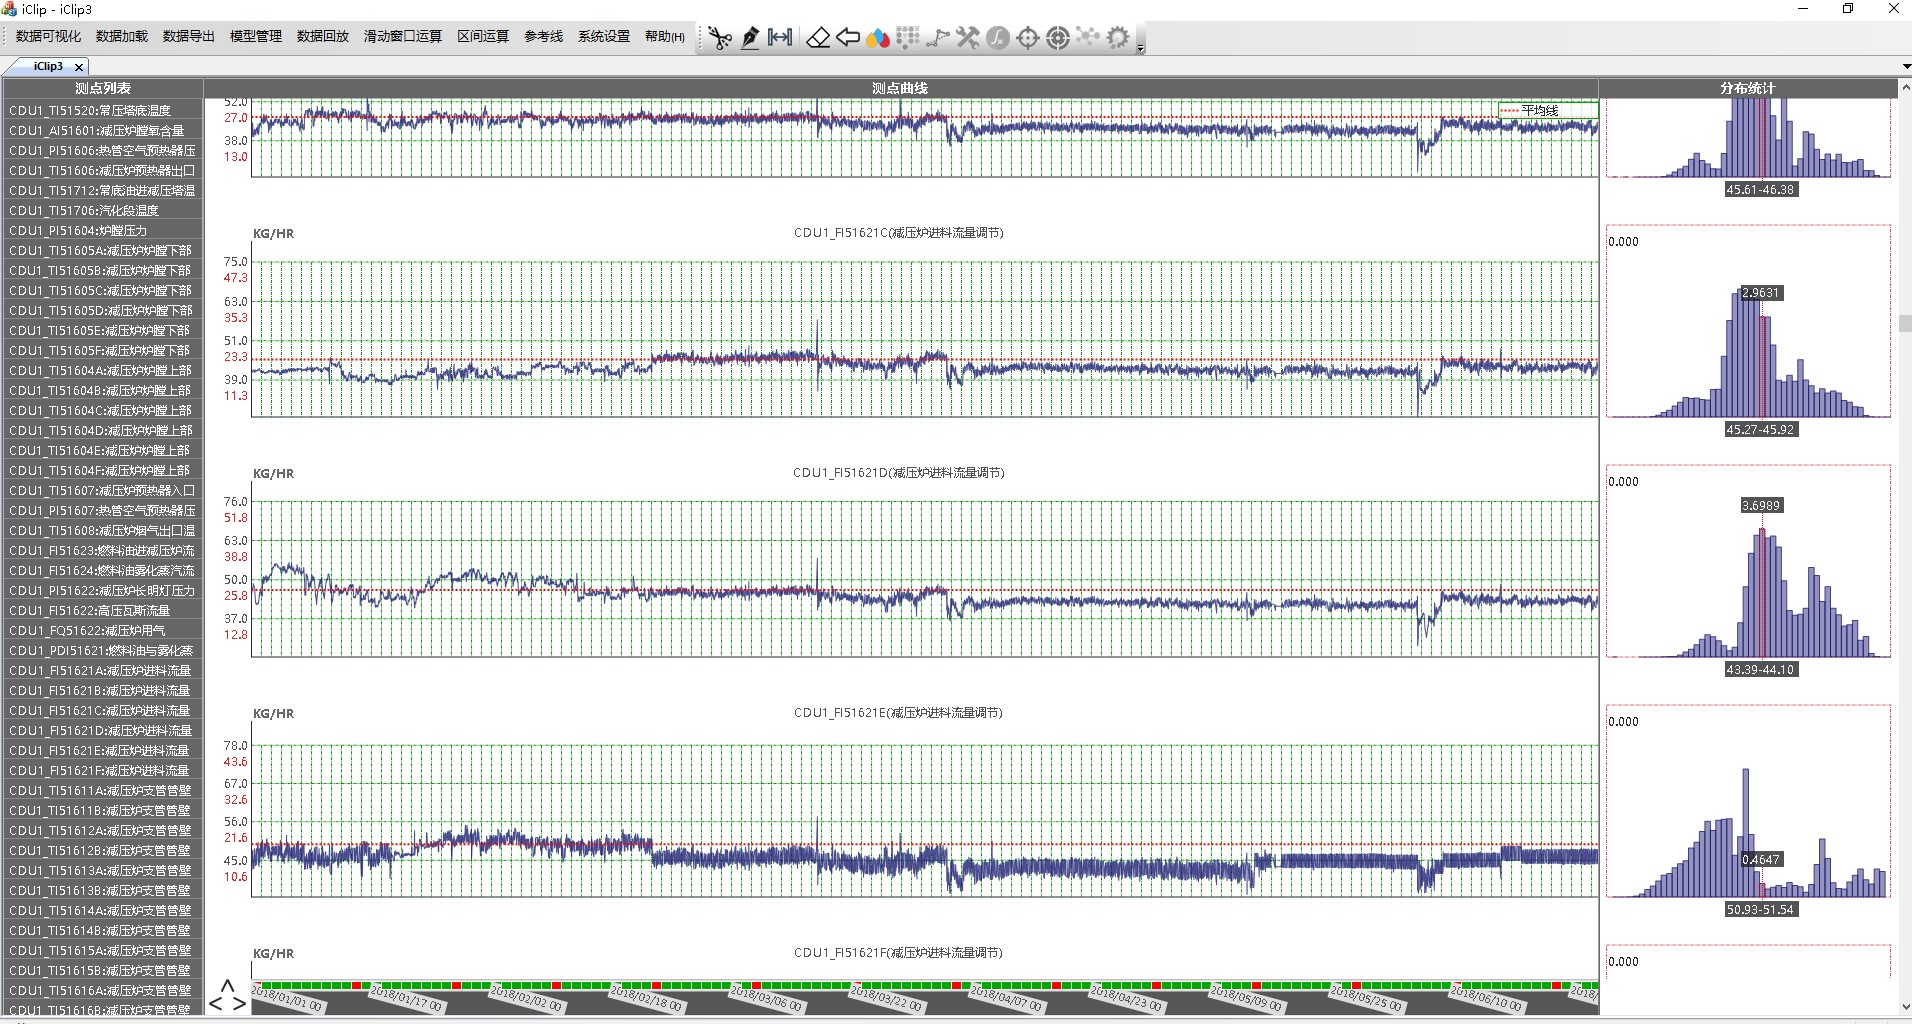The width and height of the screenshot is (1912, 1024).
Task: Click the dot matrix grid icon
Action: (x=908, y=38)
